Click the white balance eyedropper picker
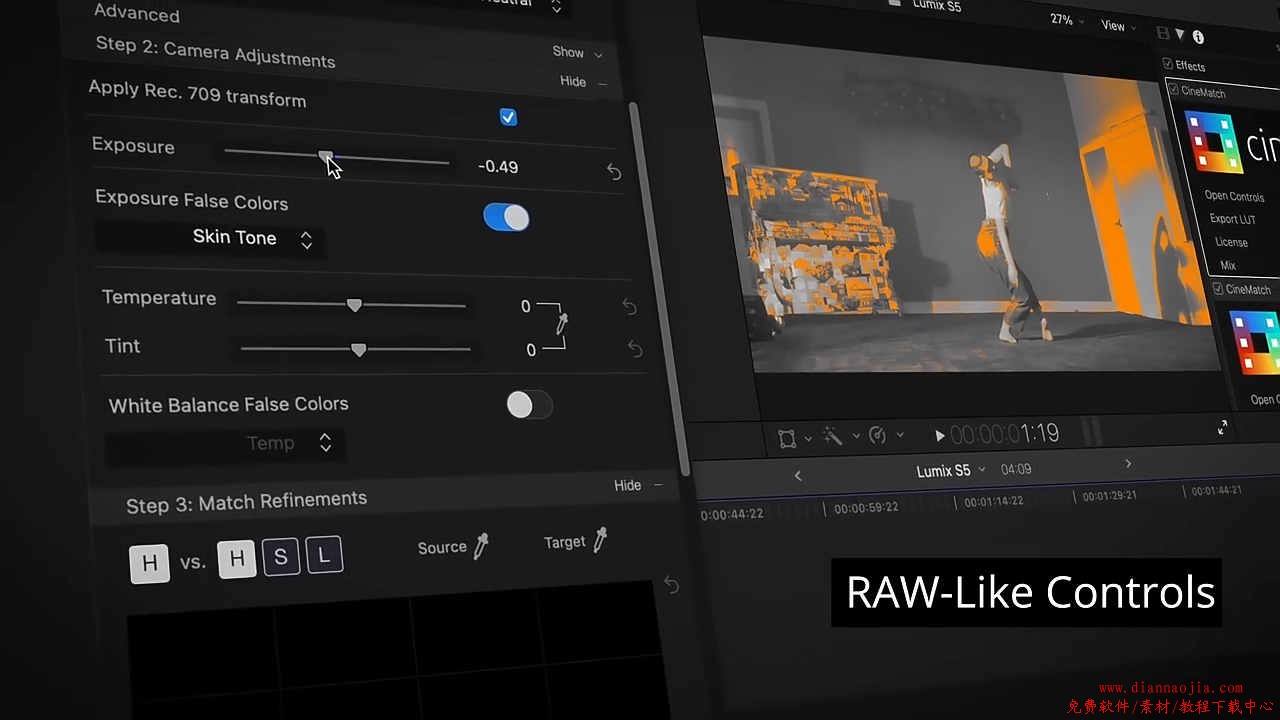 [562, 323]
